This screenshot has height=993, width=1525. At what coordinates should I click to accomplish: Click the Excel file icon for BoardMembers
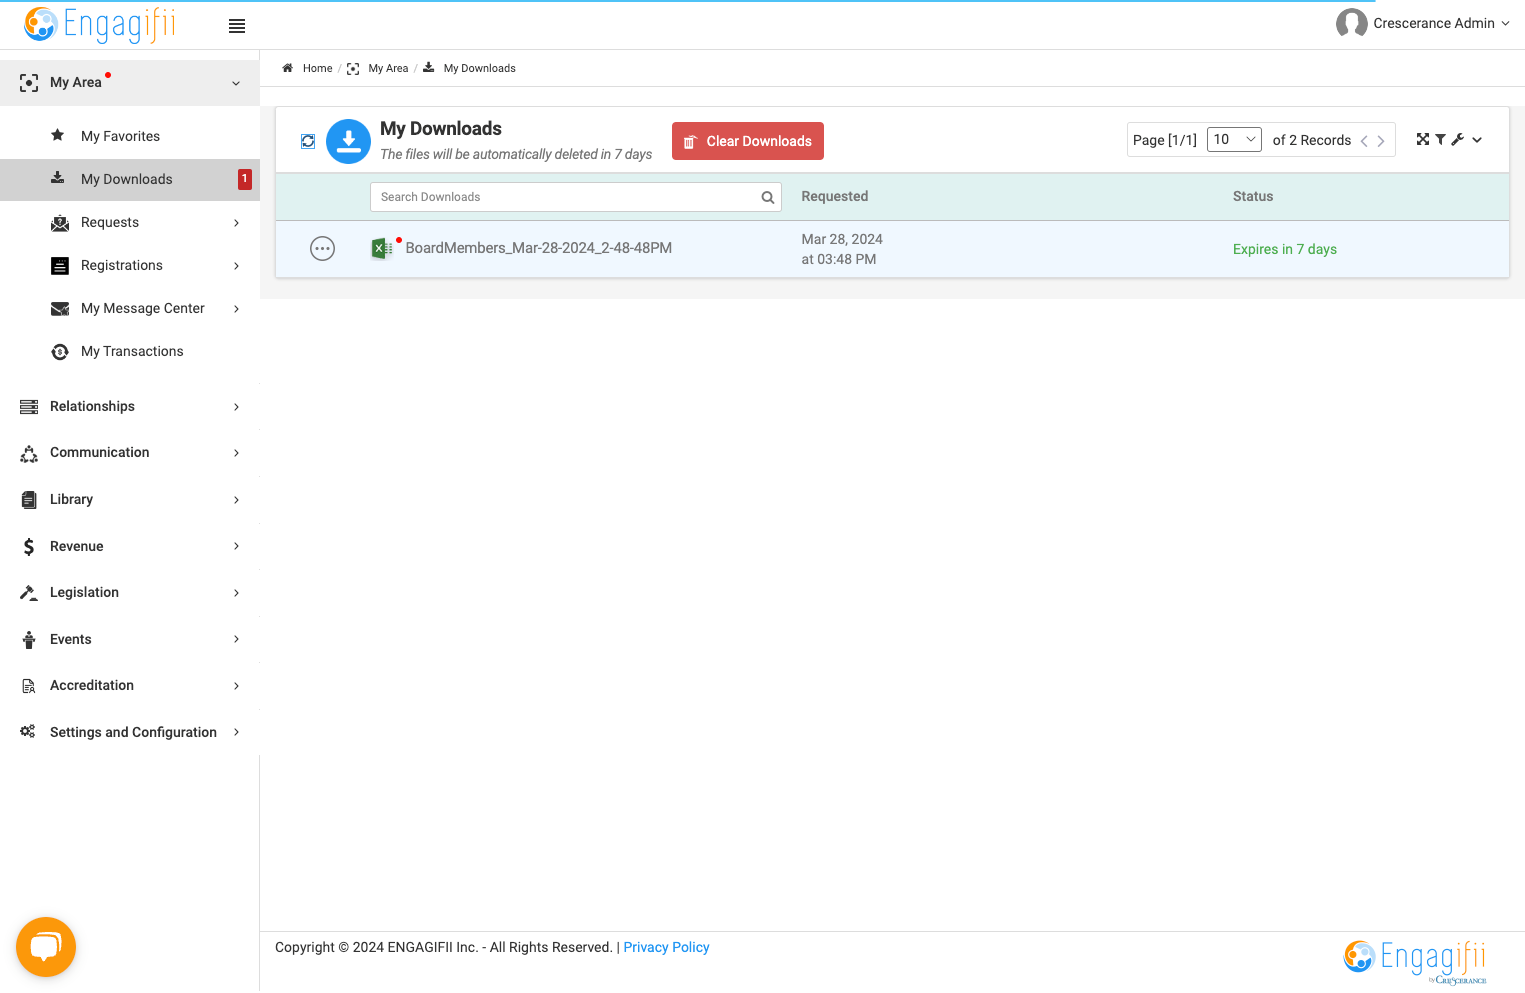click(x=381, y=248)
